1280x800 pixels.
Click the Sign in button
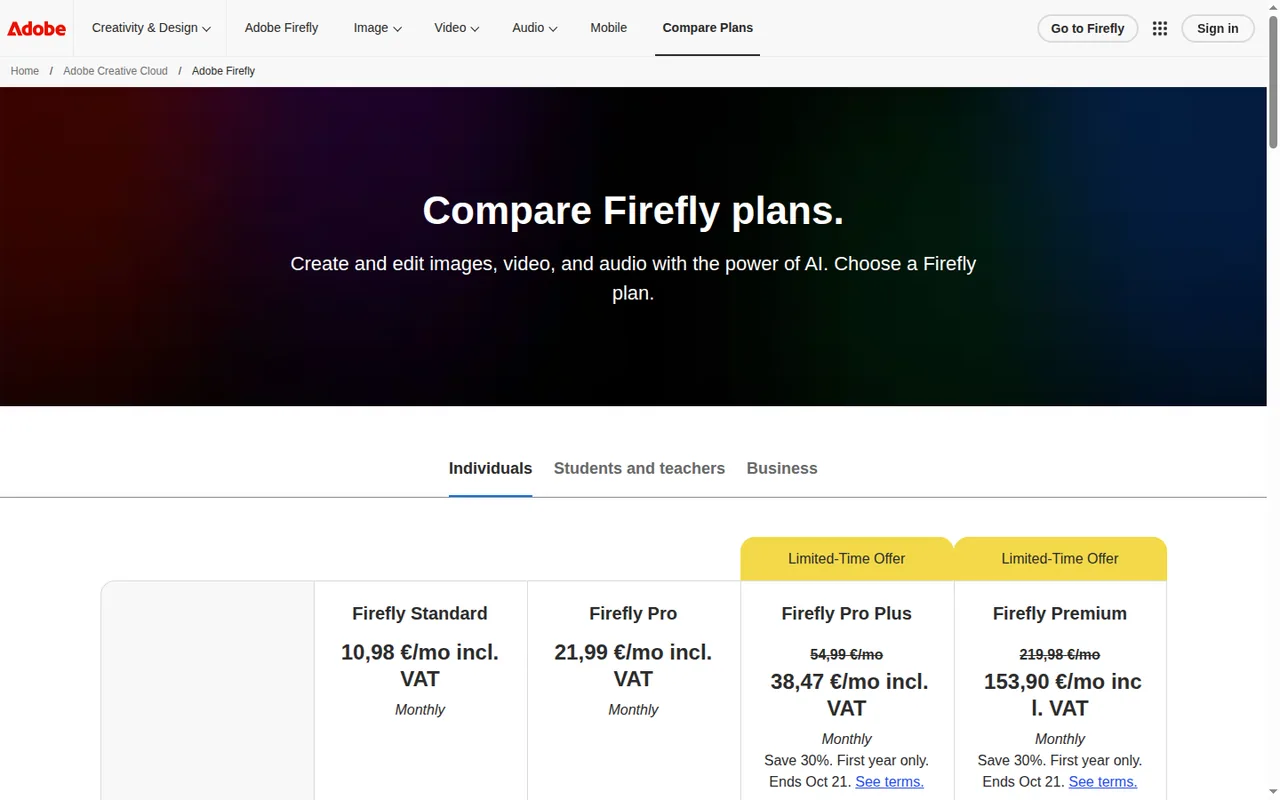point(1217,28)
